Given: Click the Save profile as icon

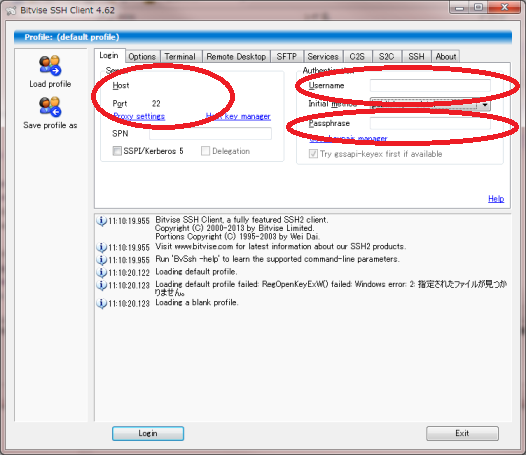Looking at the screenshot, I should pyautogui.click(x=50, y=107).
